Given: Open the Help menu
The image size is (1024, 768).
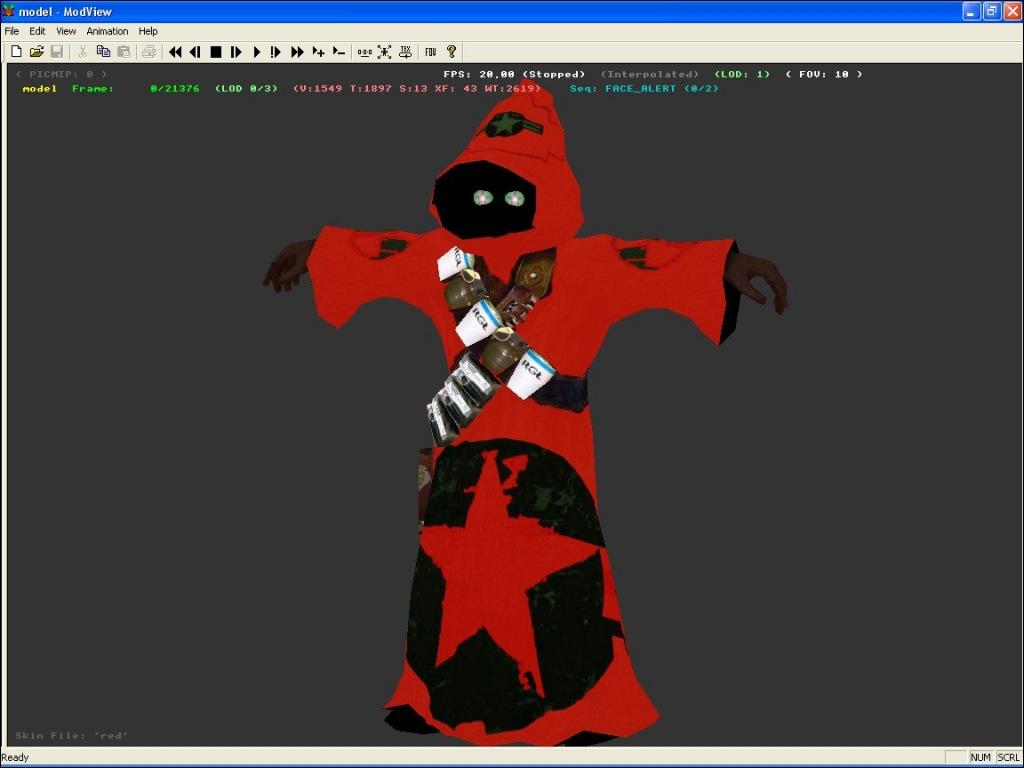Looking at the screenshot, I should pos(148,31).
